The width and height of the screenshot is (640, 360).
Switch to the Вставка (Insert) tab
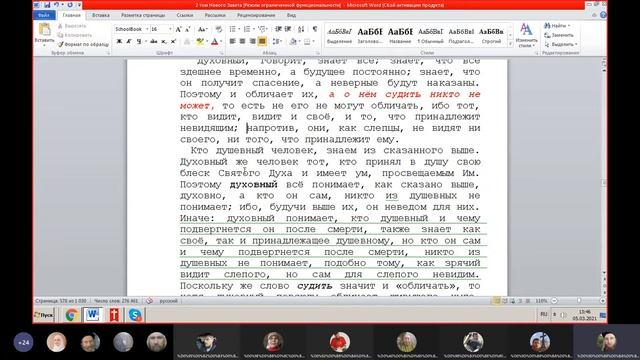(x=100, y=15)
